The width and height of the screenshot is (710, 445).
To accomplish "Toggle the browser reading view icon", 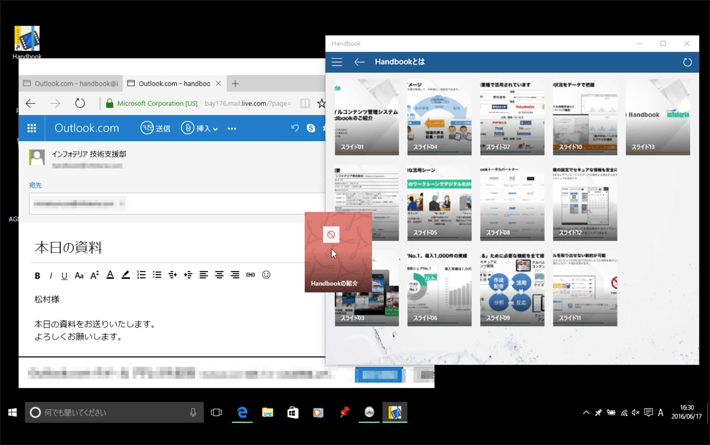I will tap(305, 104).
